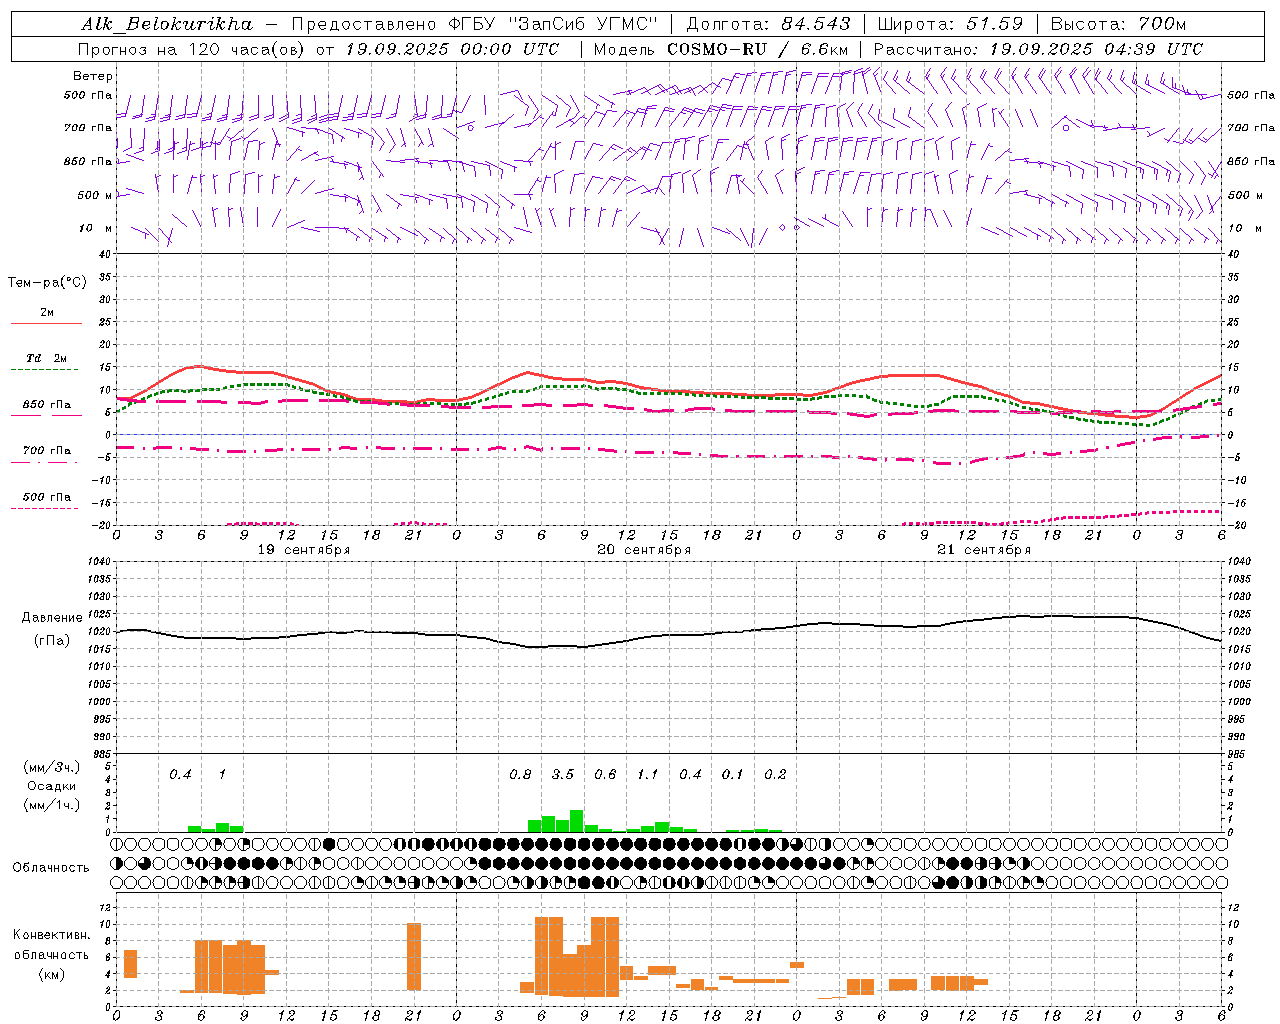Screen dimensions: 1280x1024
Task: Click the 0.6 precipitation total value
Action: coord(605,775)
